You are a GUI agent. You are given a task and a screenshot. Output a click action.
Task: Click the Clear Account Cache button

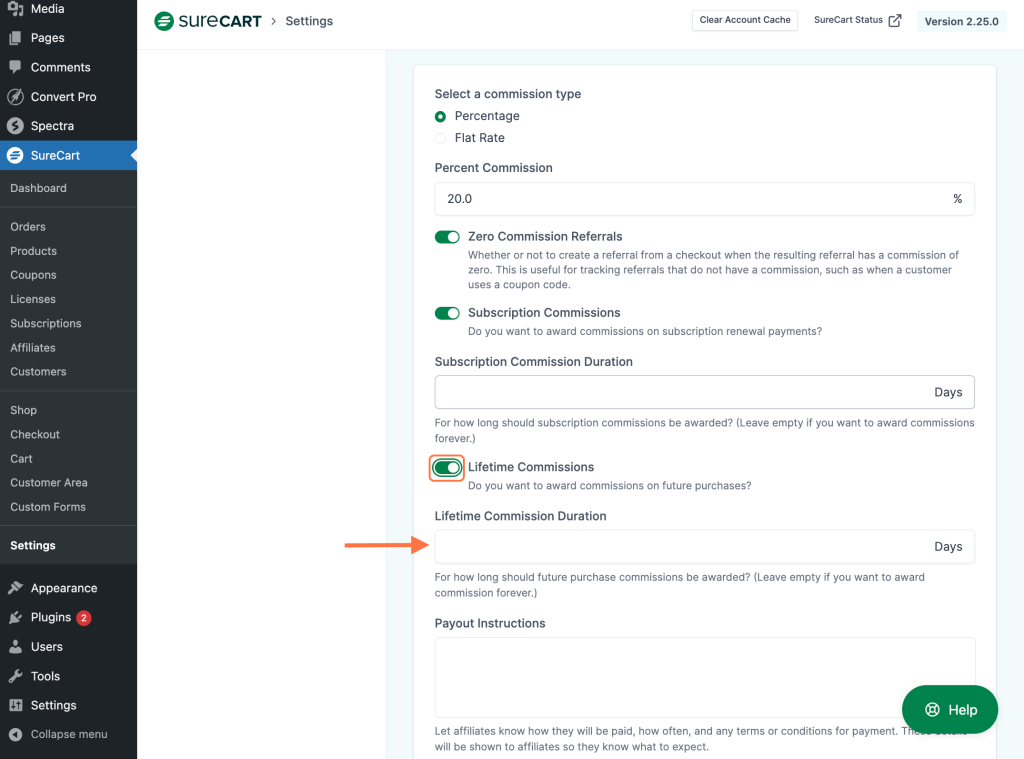[744, 20]
